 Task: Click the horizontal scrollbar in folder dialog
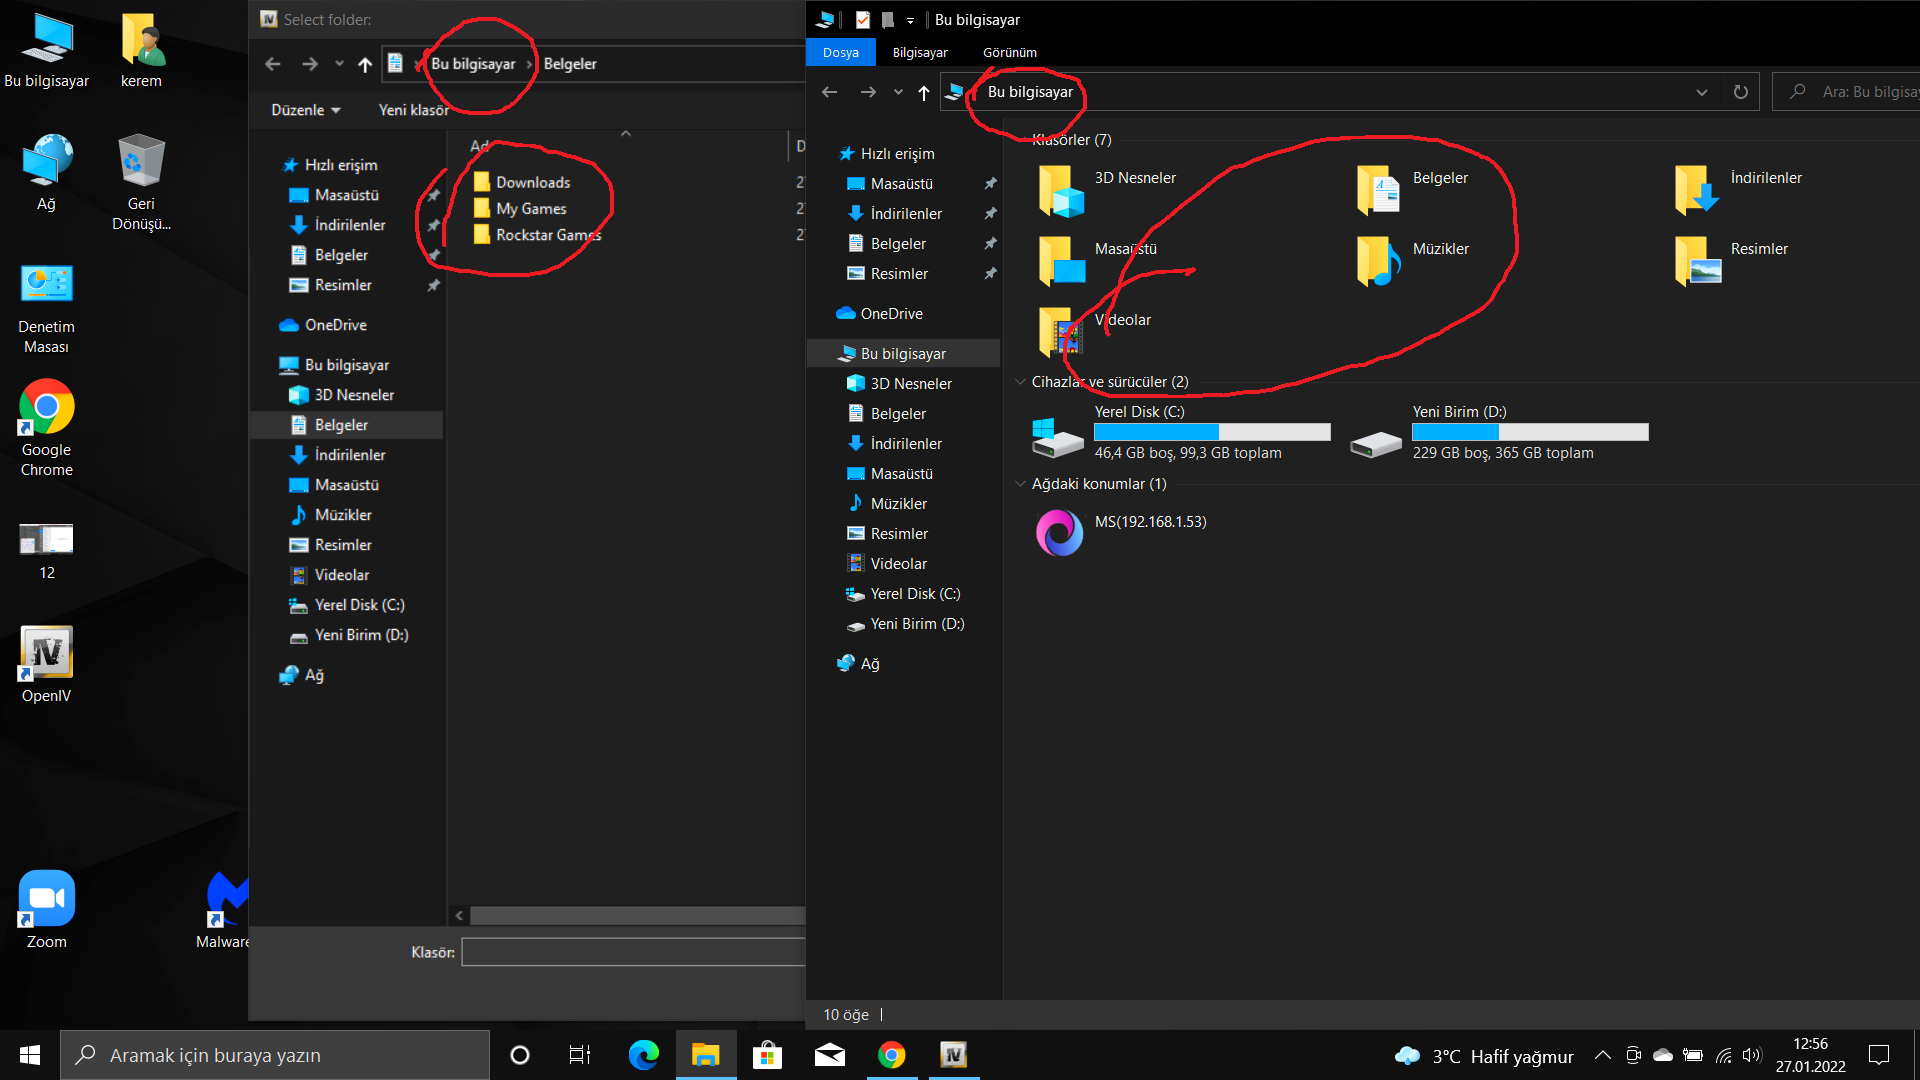(x=636, y=915)
